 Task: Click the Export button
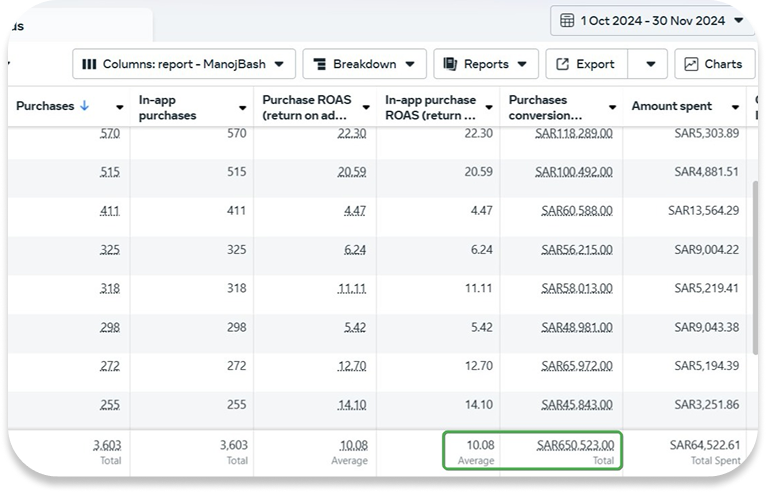pos(586,64)
